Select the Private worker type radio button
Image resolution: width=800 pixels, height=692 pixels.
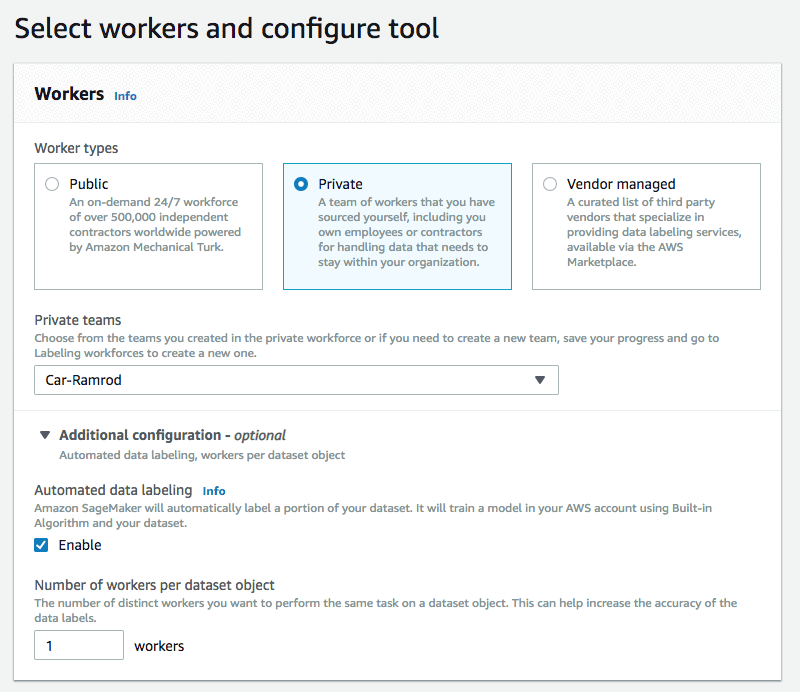[301, 184]
